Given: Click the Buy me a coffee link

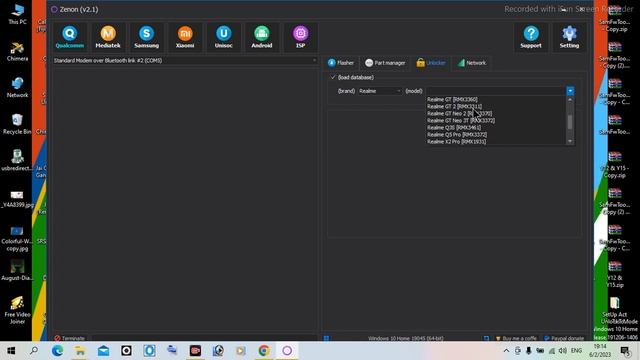Looking at the screenshot, I should pyautogui.click(x=516, y=338).
